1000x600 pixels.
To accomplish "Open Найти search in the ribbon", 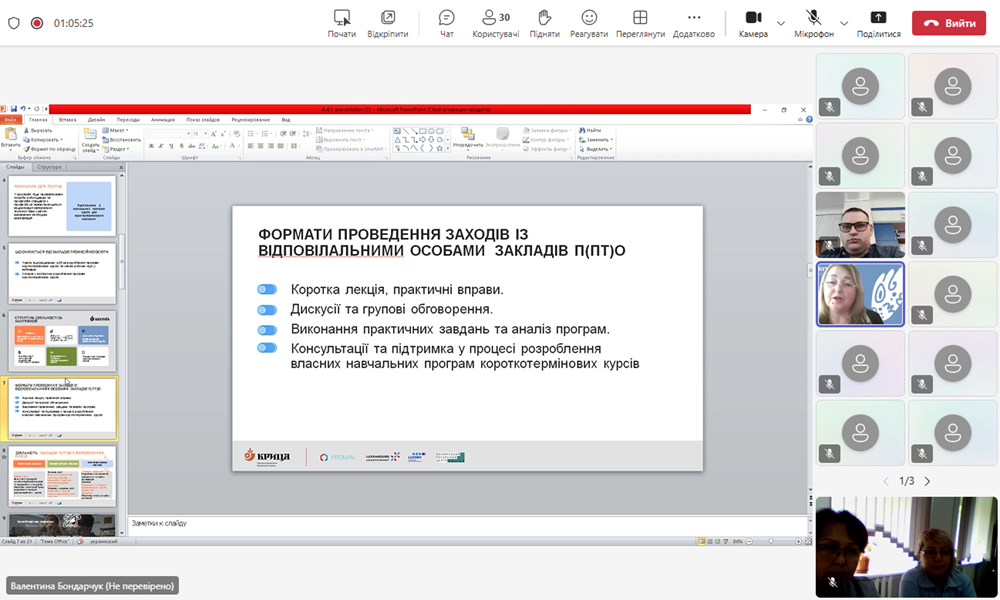I will click(586, 129).
